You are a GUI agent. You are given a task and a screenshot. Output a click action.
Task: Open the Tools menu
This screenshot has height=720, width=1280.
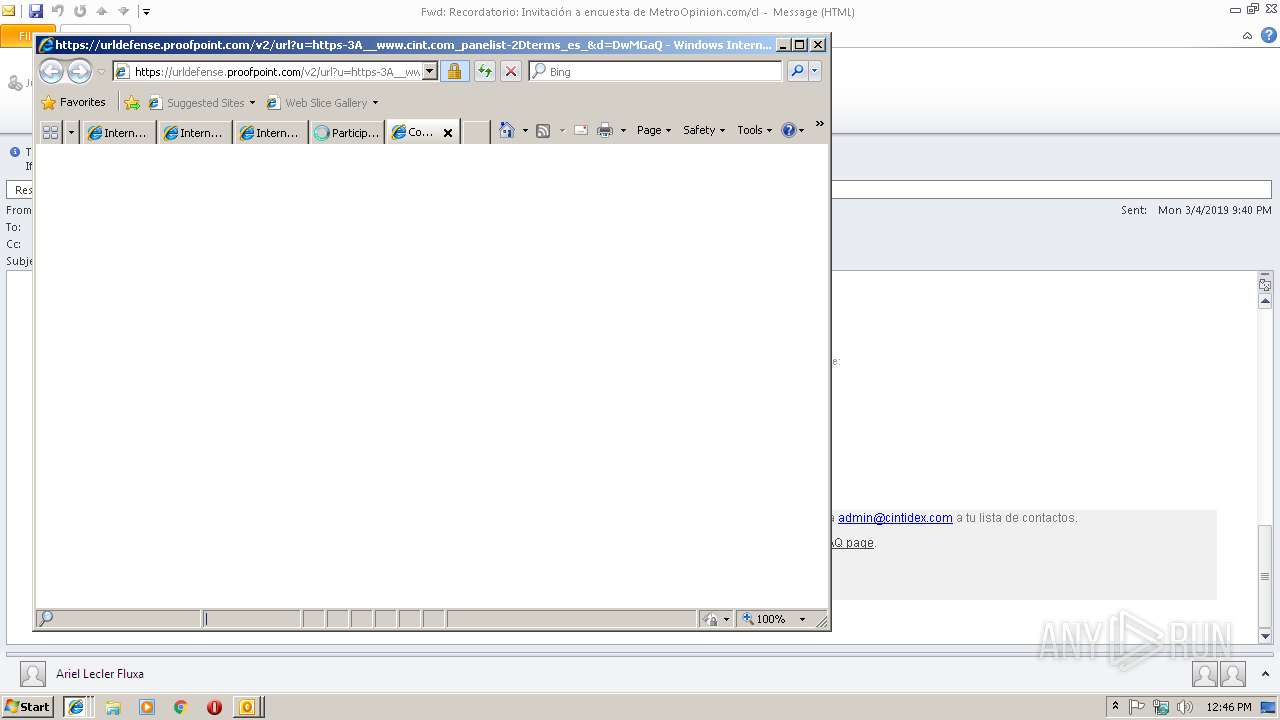point(754,130)
